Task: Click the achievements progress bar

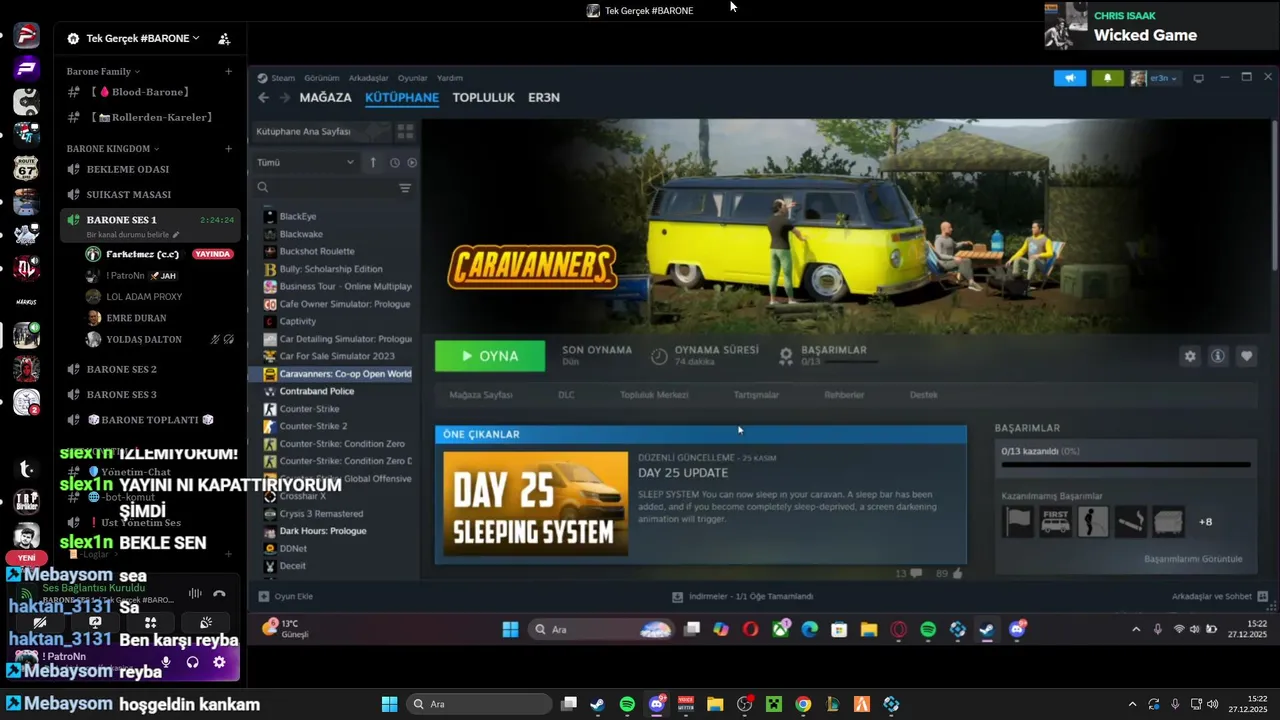Action: click(1126, 465)
